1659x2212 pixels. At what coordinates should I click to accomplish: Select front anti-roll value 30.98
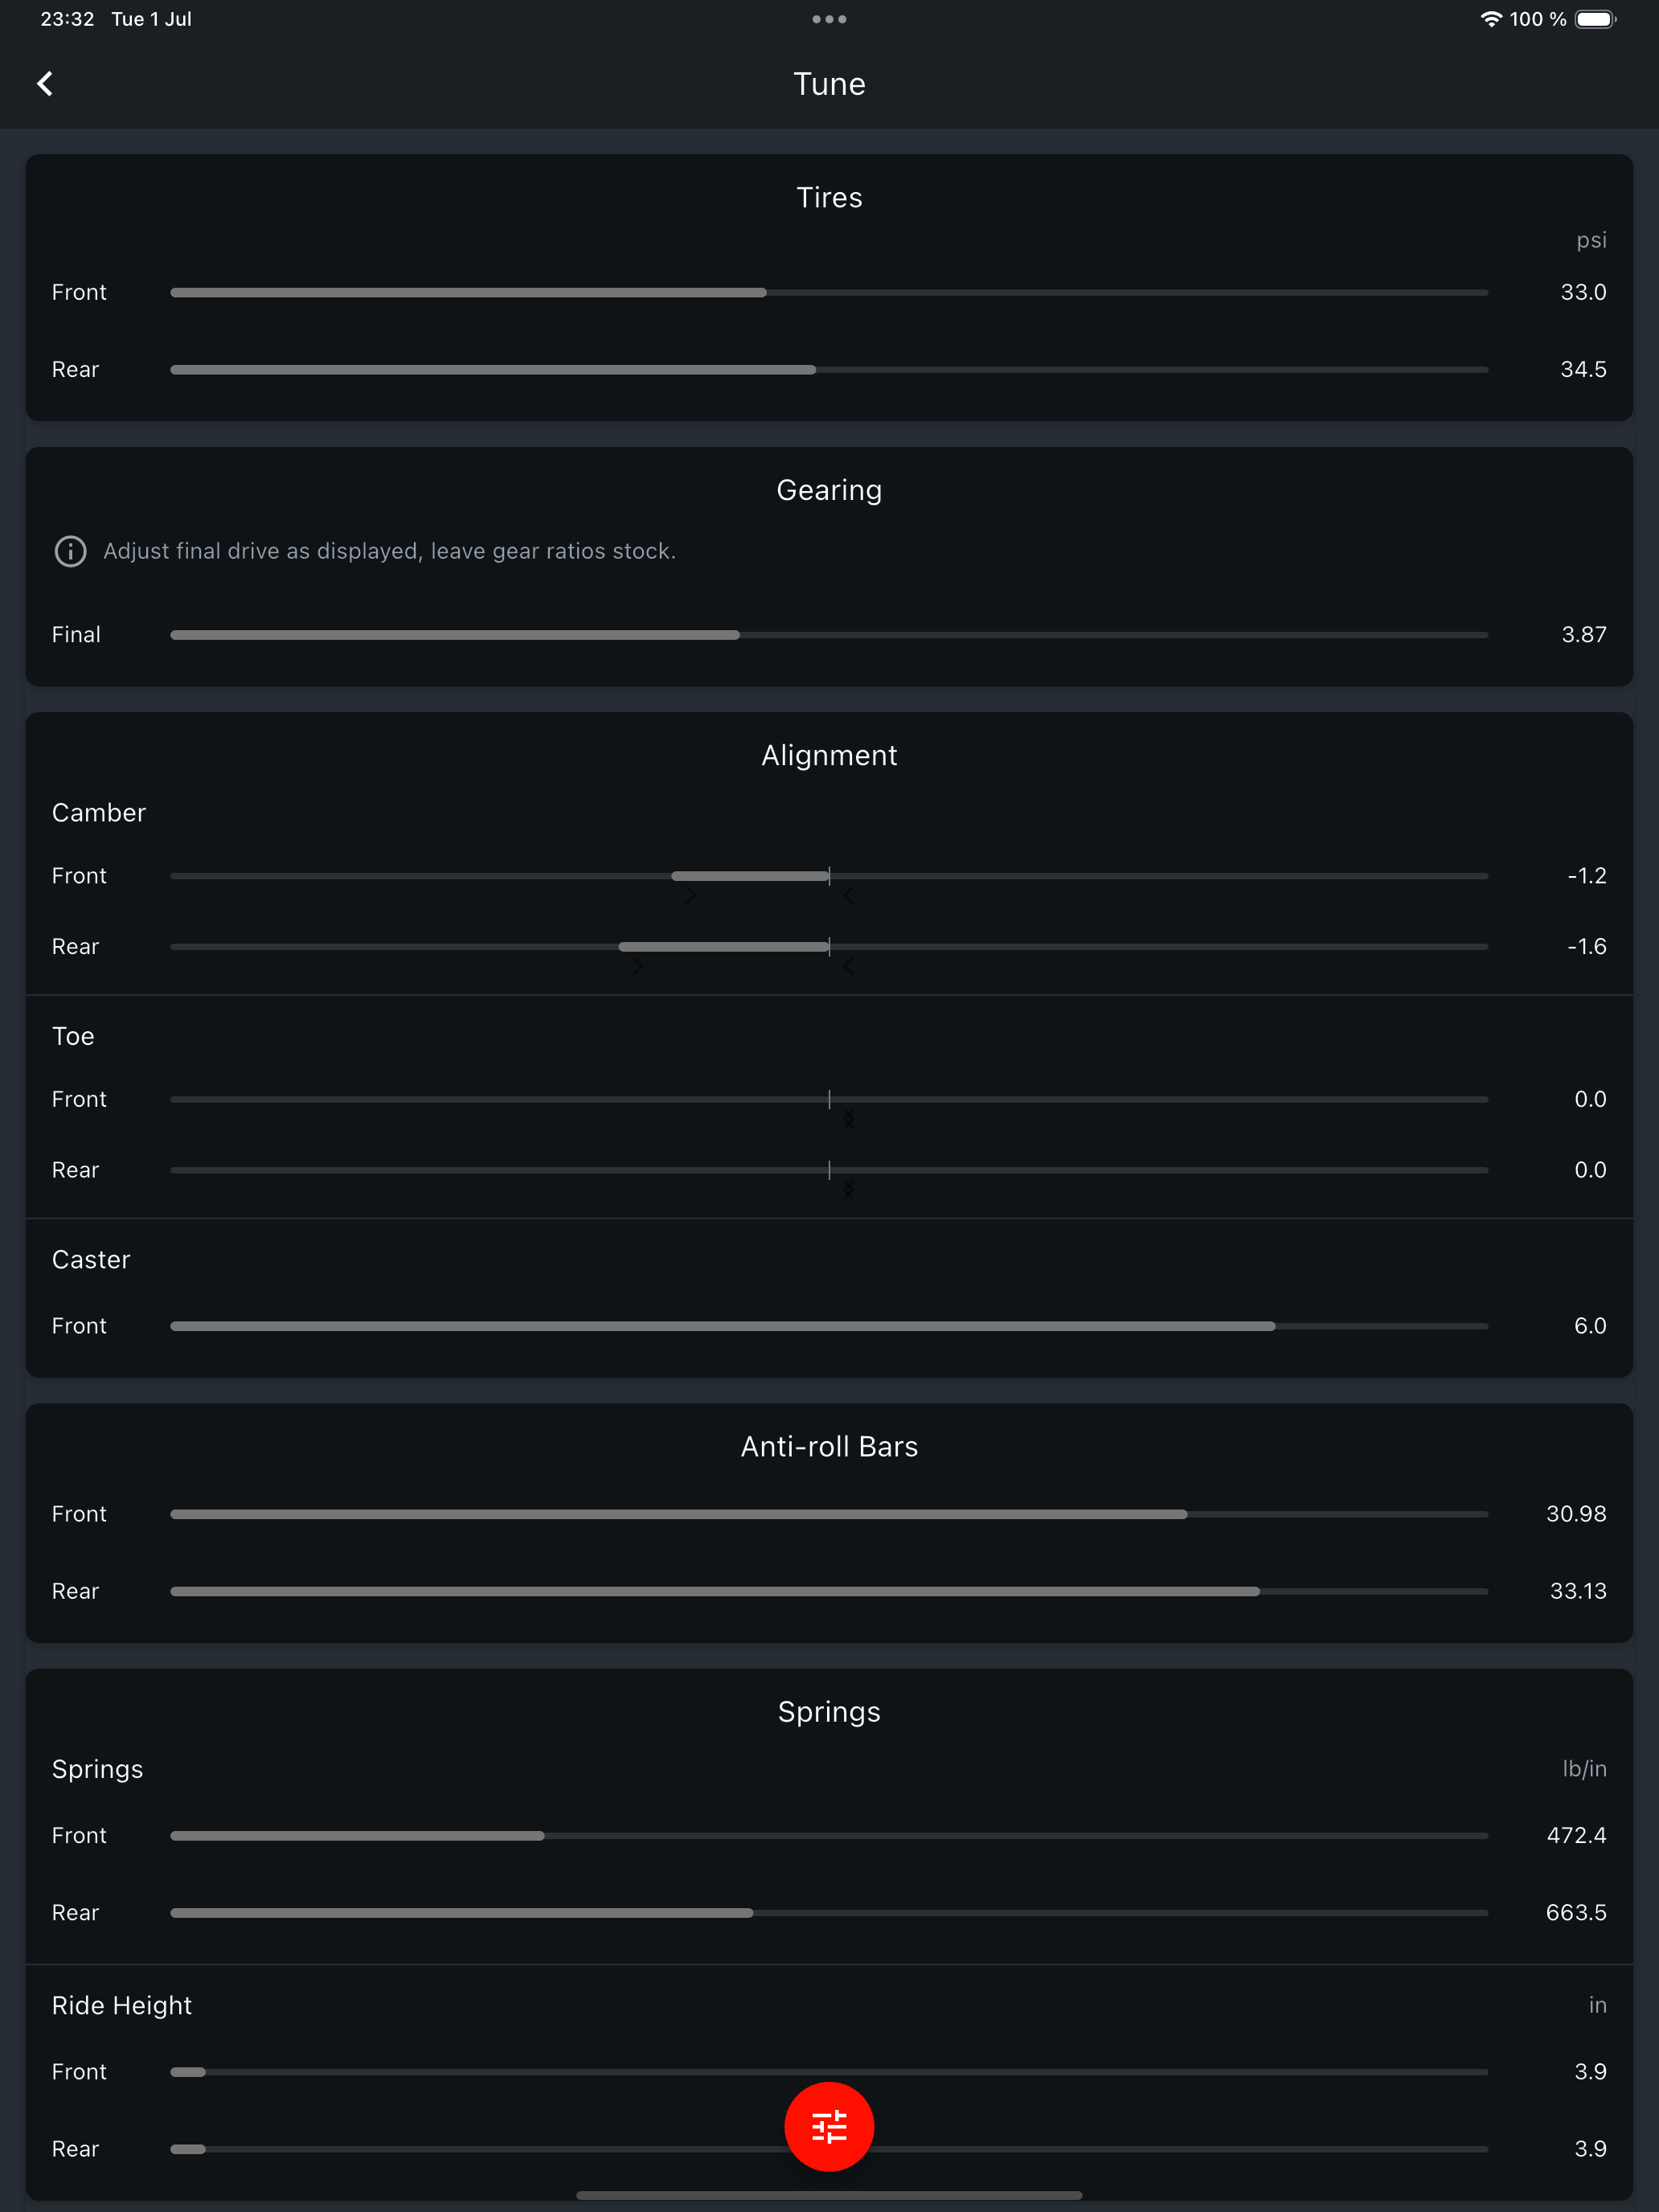coord(1576,1514)
